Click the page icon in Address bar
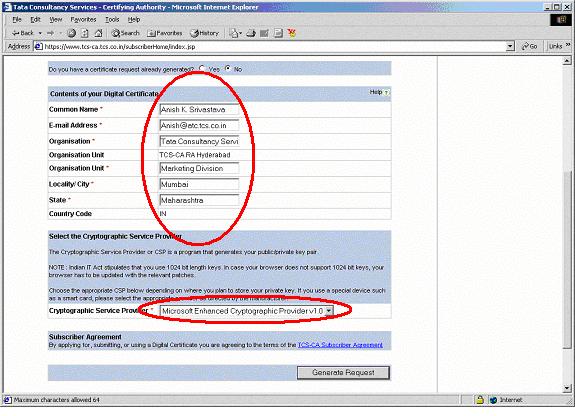The image size is (575, 416). (x=38, y=47)
